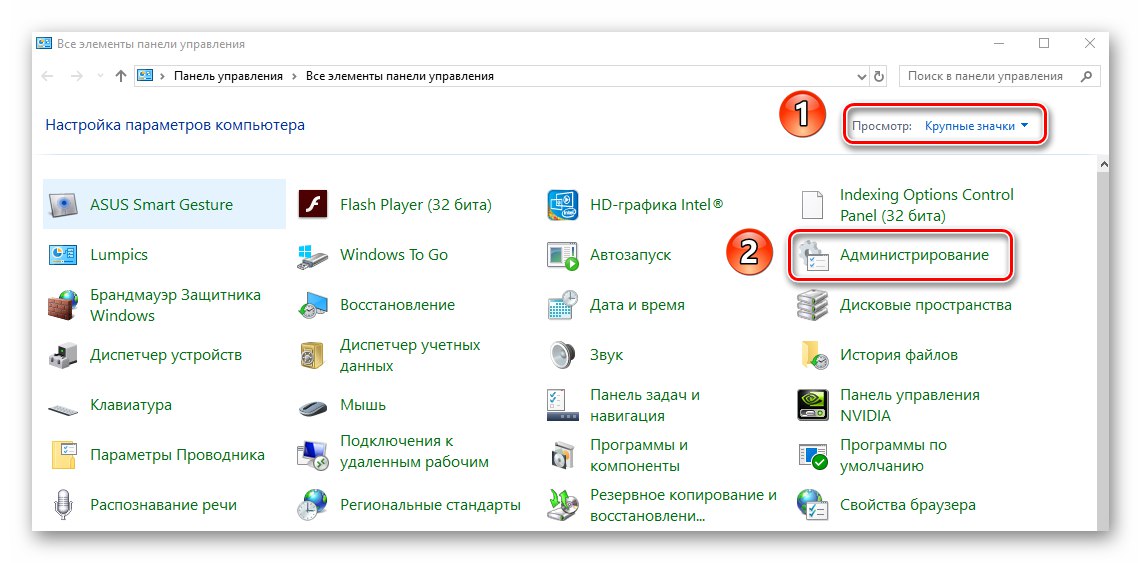Go to the Панель управления breadcrumb
1141x563 pixels.
tap(228, 76)
